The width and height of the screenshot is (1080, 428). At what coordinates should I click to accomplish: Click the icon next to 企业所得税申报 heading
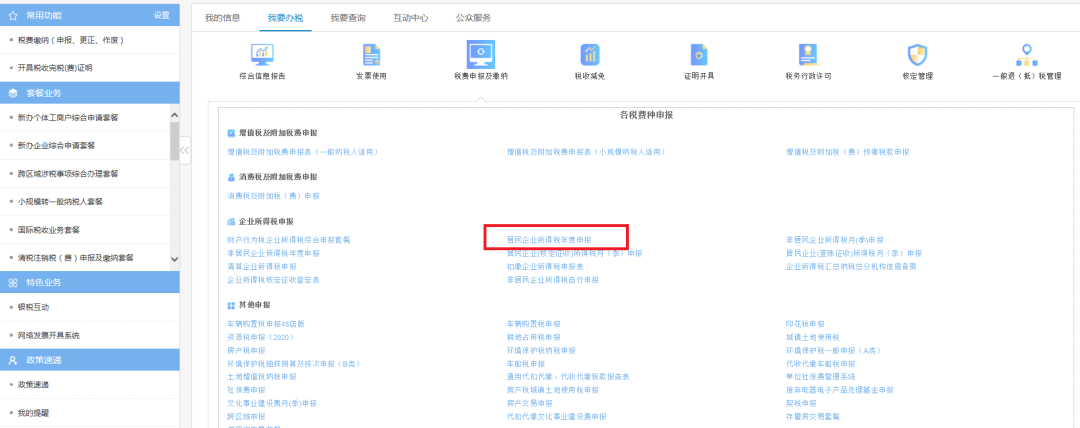point(231,222)
